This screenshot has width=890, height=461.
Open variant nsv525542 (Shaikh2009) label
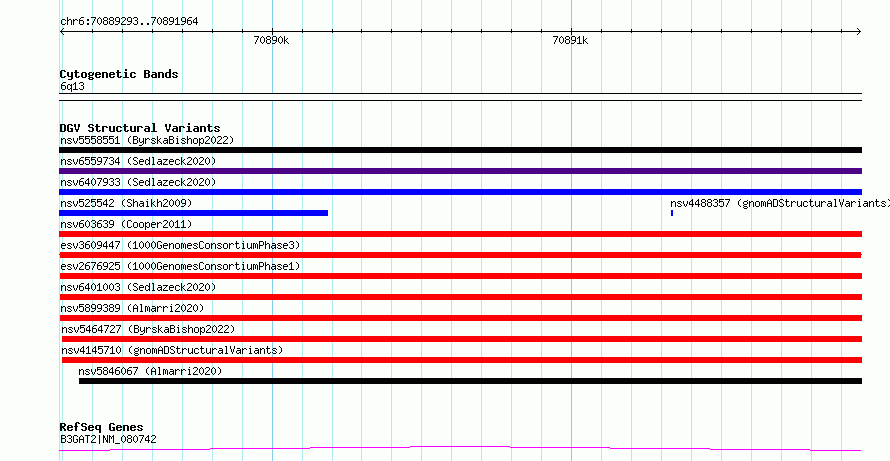pyautogui.click(x=126, y=203)
